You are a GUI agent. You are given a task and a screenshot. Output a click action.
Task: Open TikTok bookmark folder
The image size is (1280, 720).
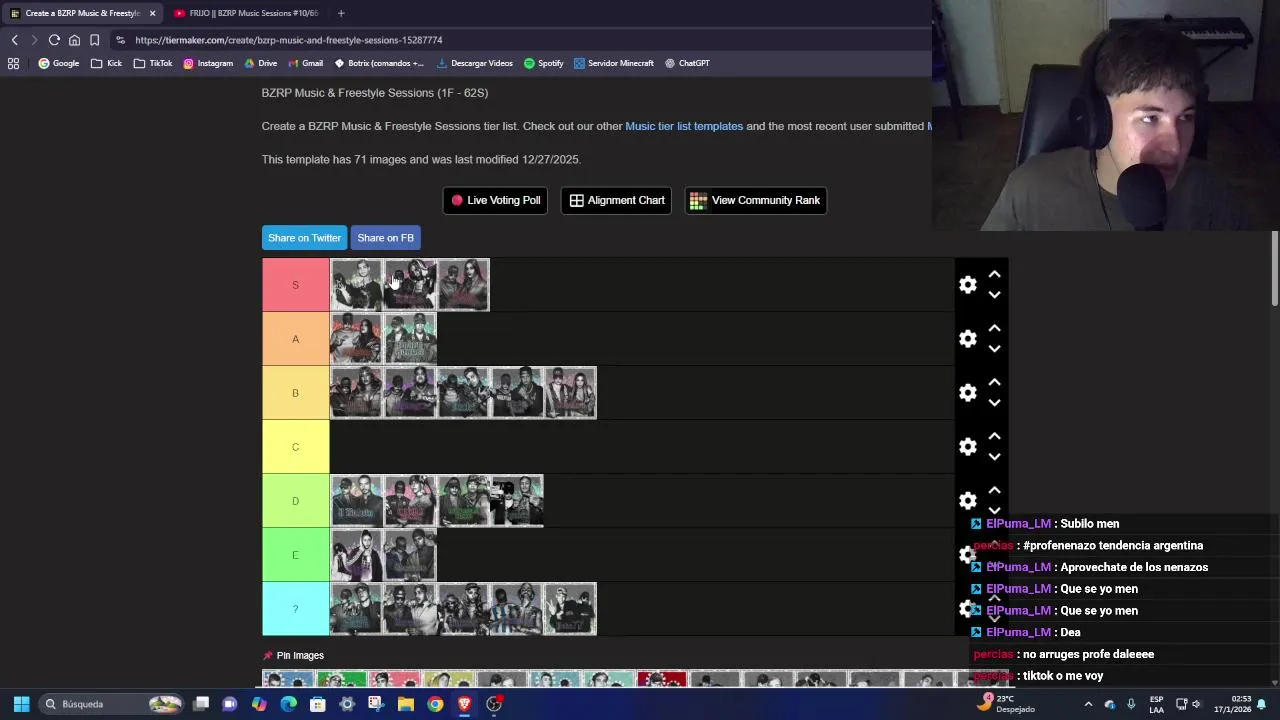[153, 63]
